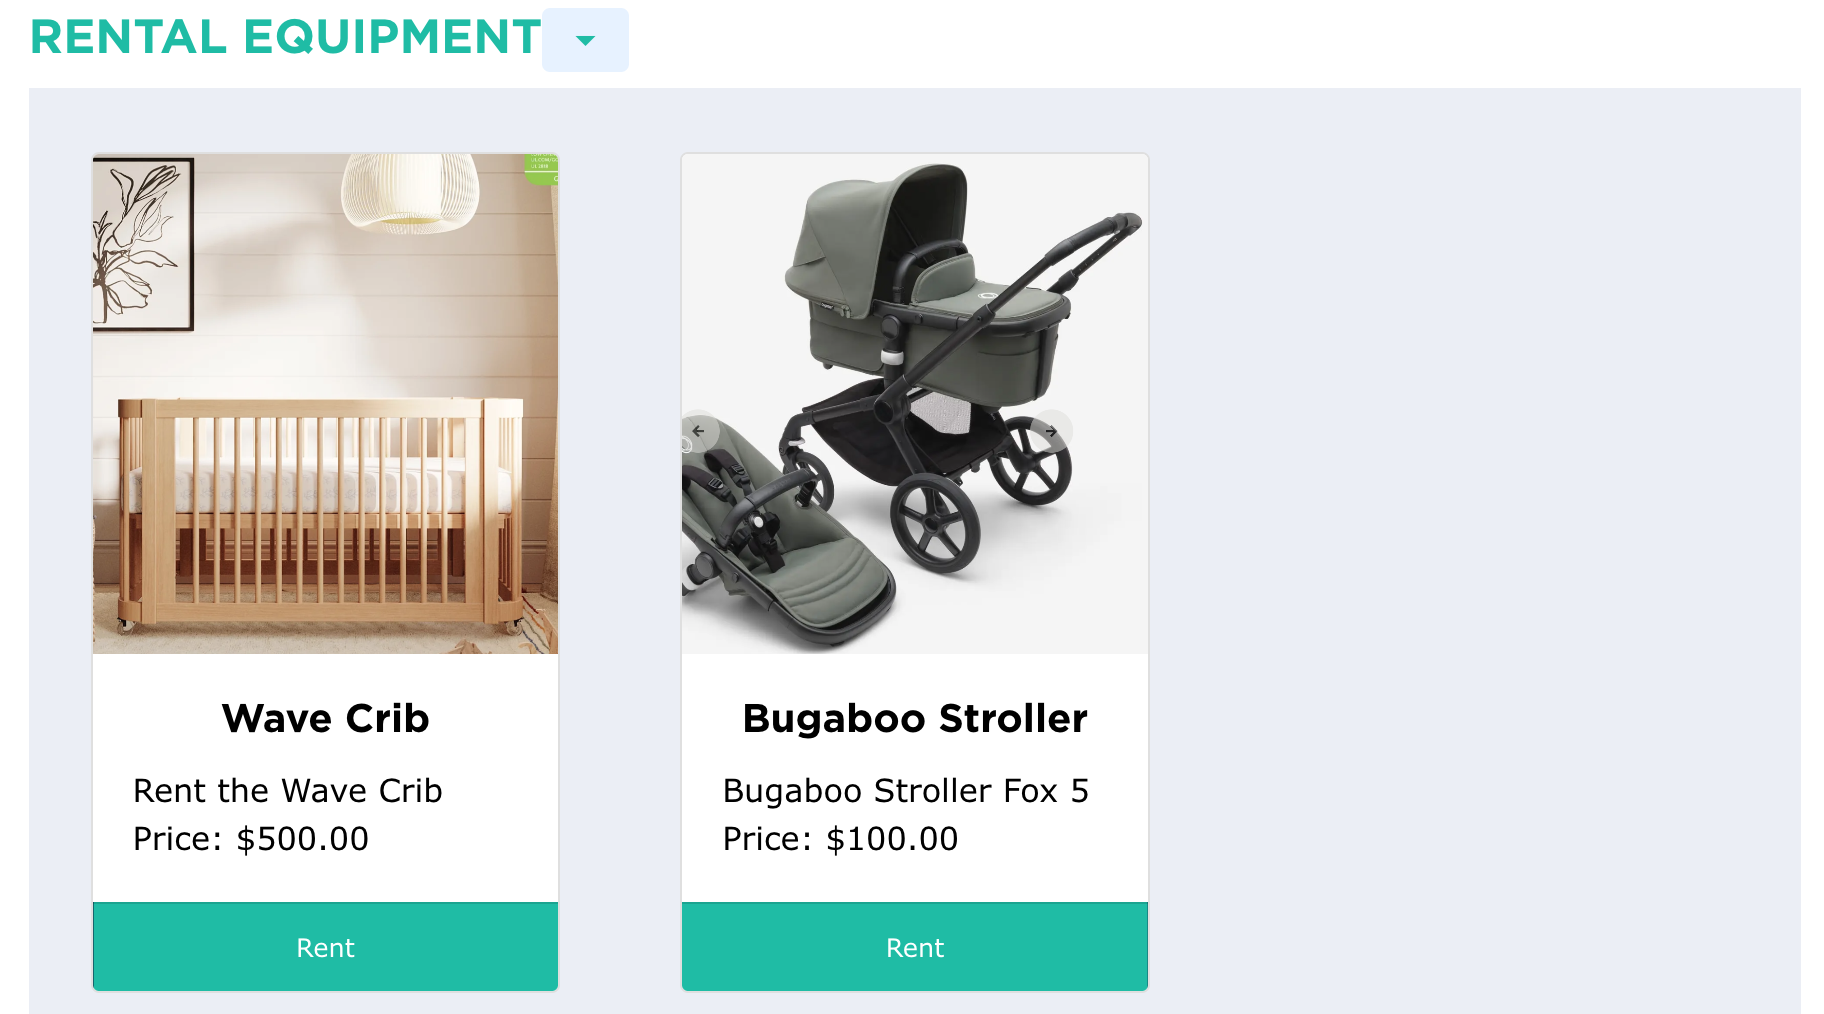Rent the Wave Crib
1824x1014 pixels.
325,947
